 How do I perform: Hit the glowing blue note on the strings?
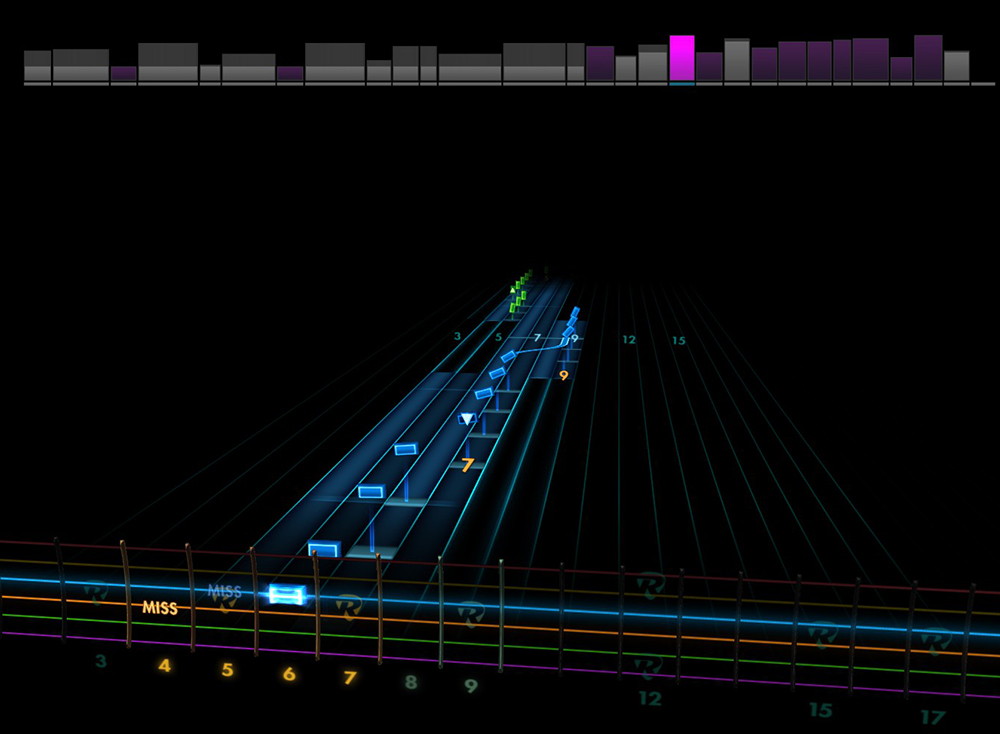pos(287,594)
